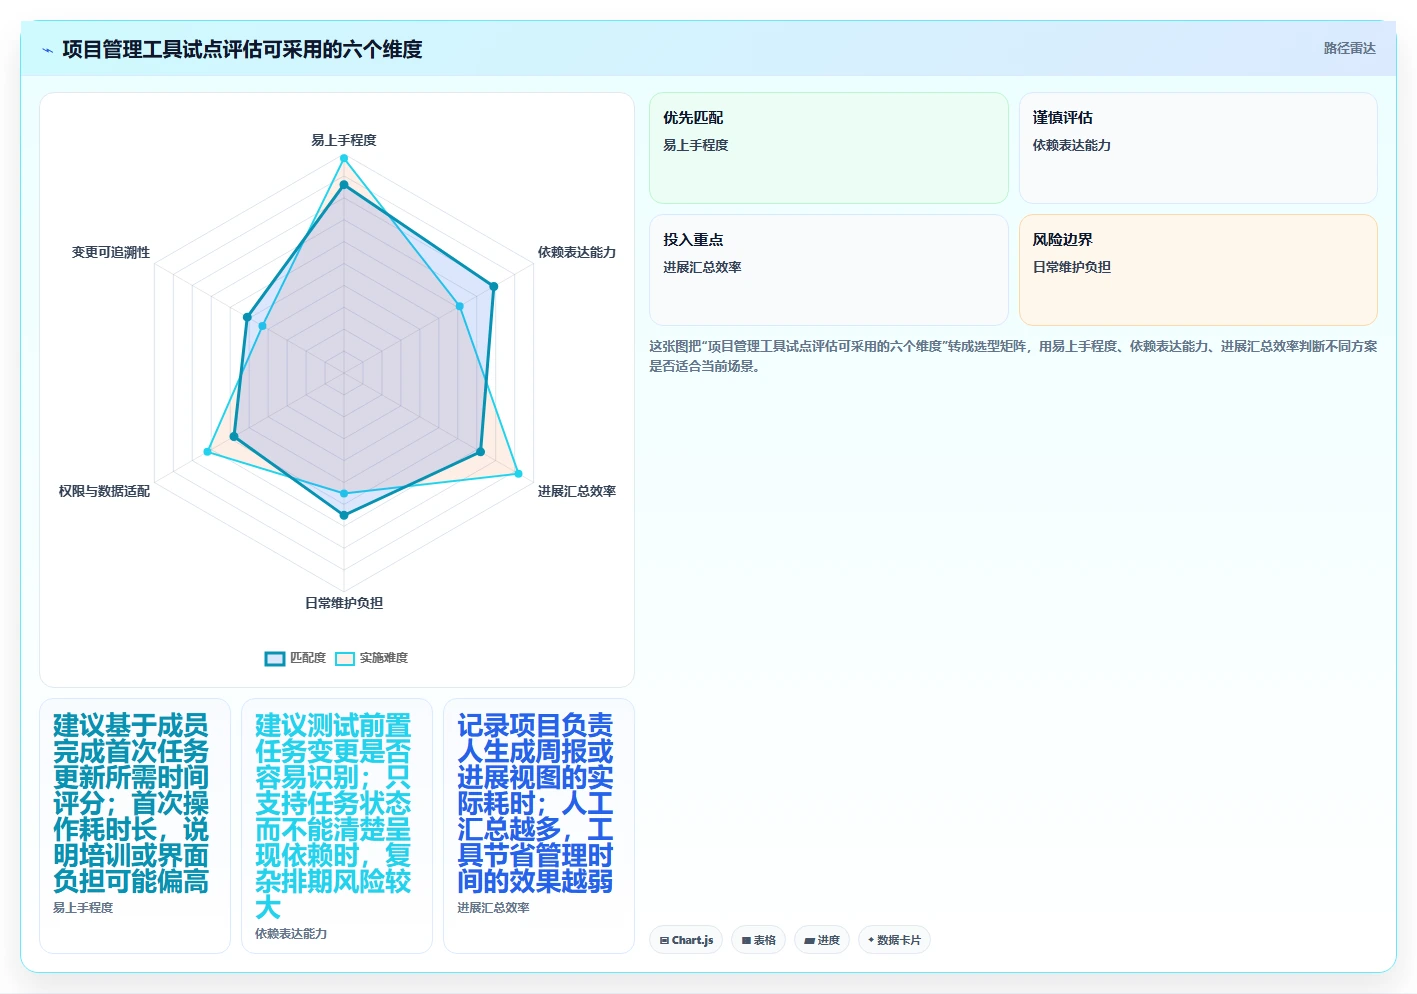Open the 投入重点 card
Image resolution: width=1417 pixels, height=994 pixels.
pyautogui.click(x=829, y=270)
